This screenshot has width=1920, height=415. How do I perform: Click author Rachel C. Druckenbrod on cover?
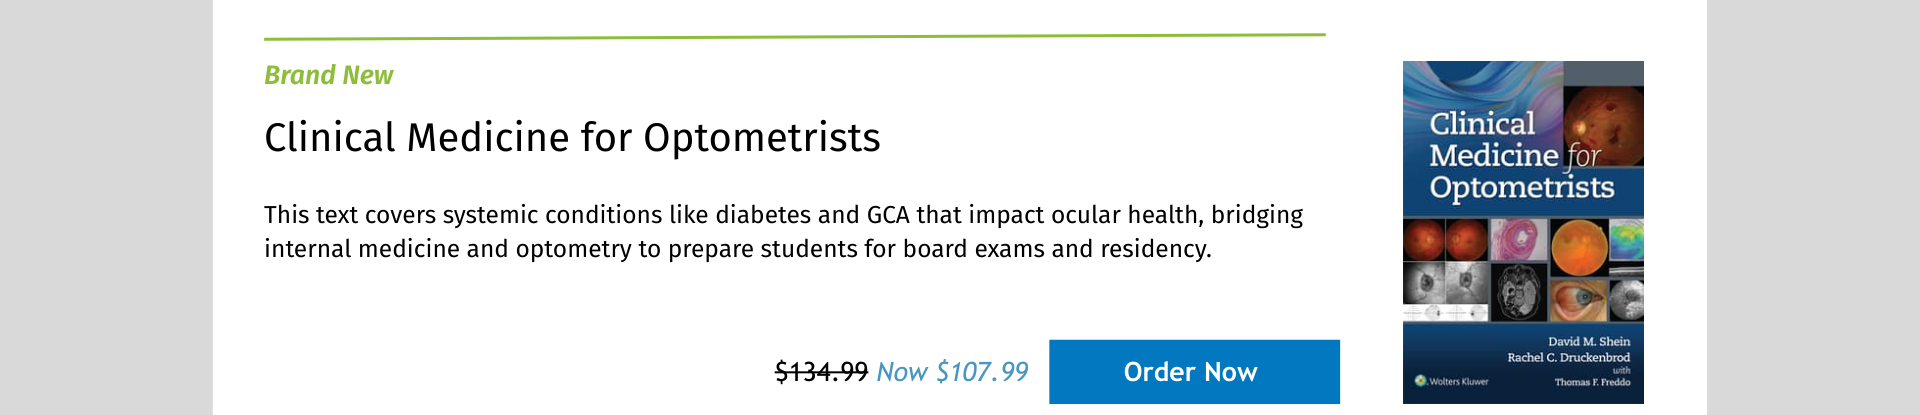(x=1568, y=357)
